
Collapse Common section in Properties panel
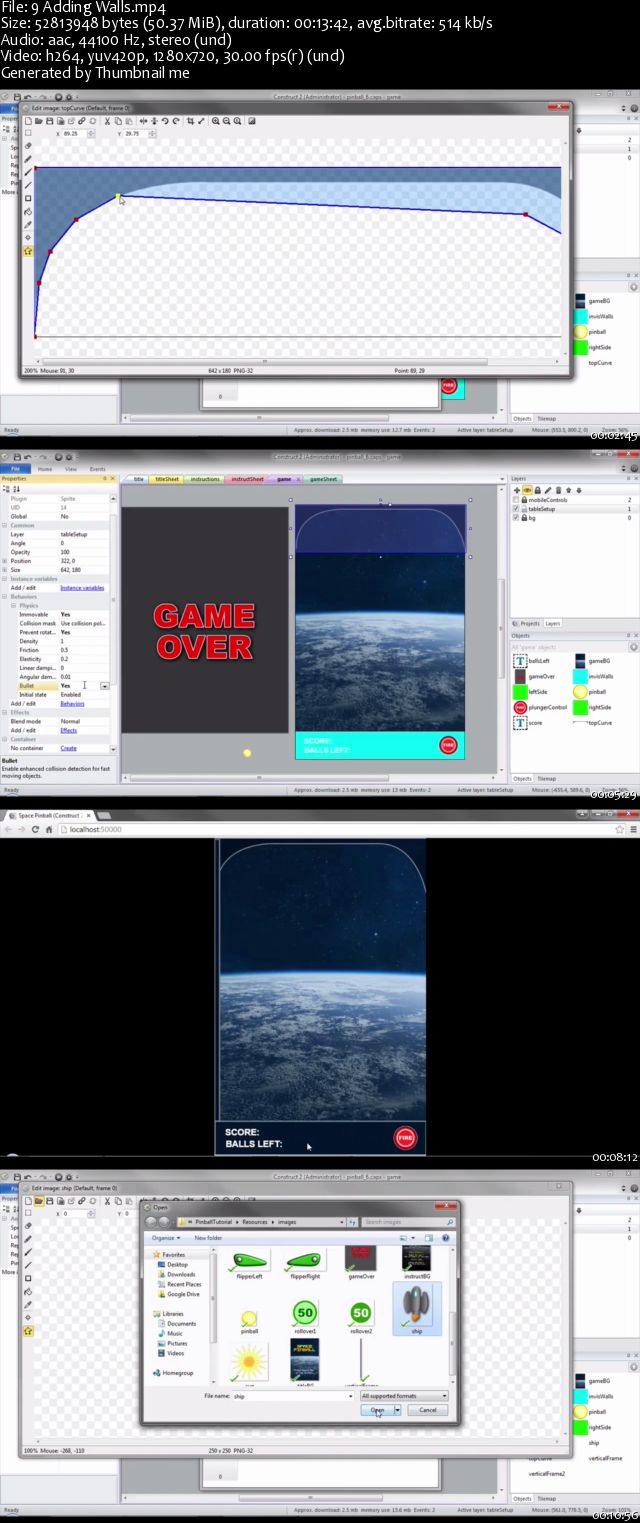(x=5, y=525)
